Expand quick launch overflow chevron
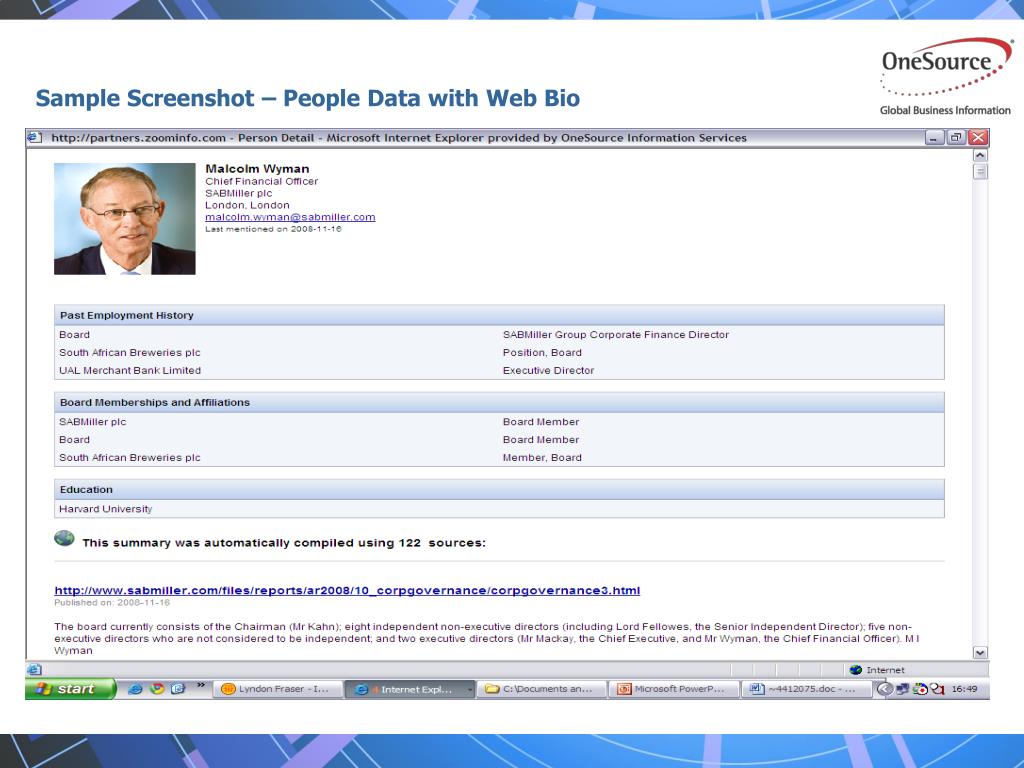The image size is (1024, 768). point(200,686)
